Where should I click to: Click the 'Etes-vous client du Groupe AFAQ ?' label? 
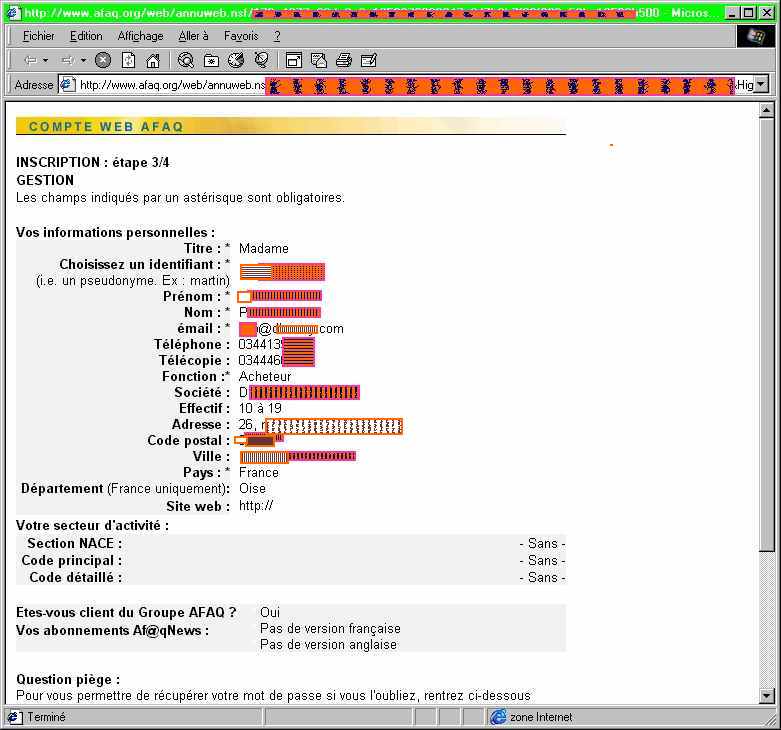click(x=126, y=612)
